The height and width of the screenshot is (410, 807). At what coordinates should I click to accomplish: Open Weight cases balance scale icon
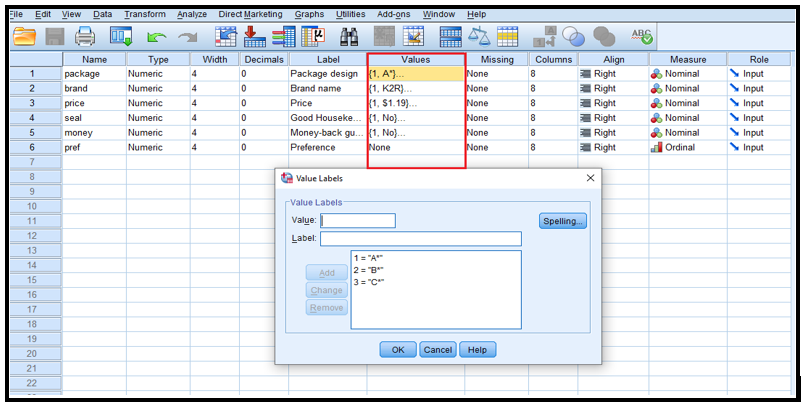[x=479, y=37]
